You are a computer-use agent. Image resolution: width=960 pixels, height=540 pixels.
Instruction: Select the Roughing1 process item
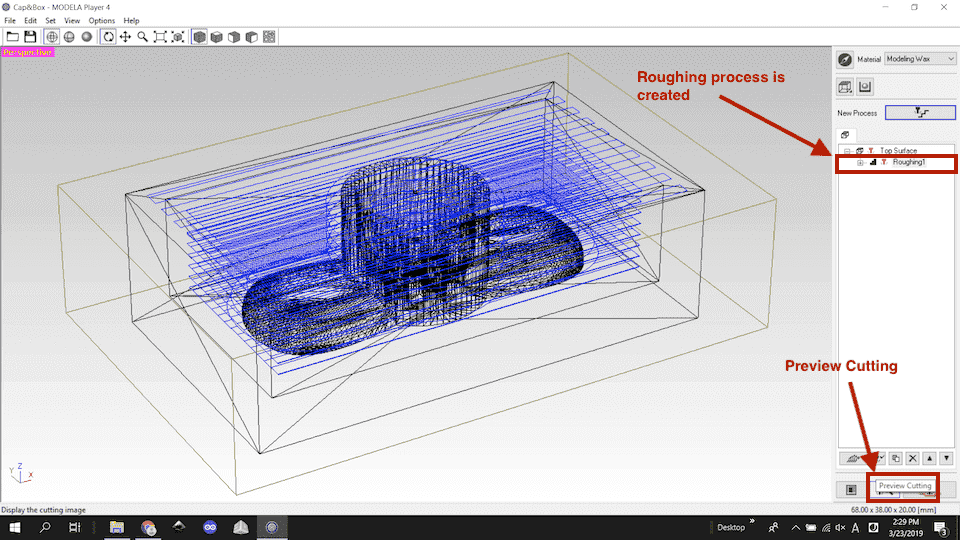coord(909,162)
